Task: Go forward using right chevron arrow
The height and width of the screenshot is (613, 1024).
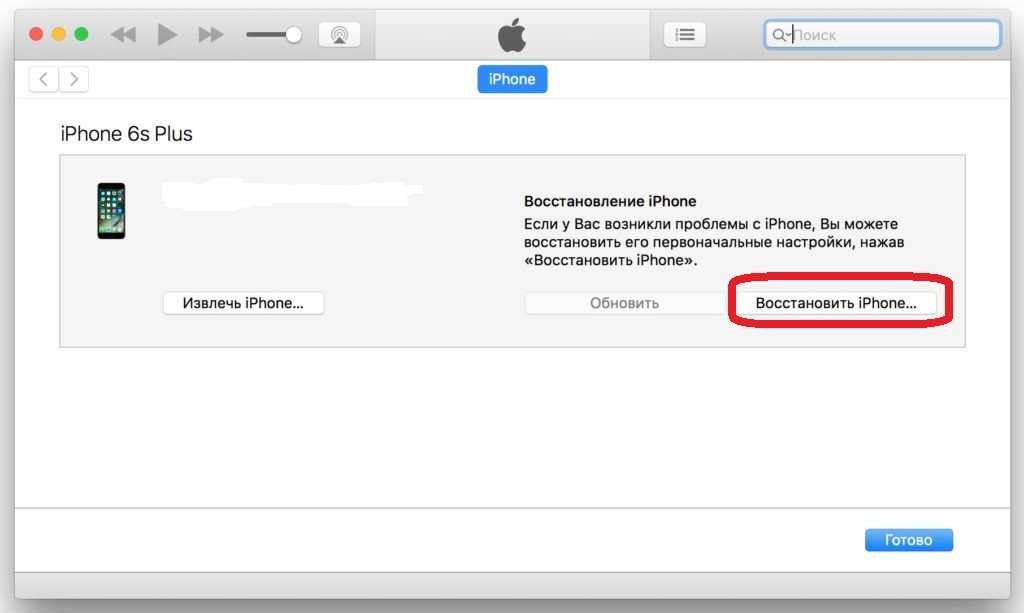Action: point(74,80)
